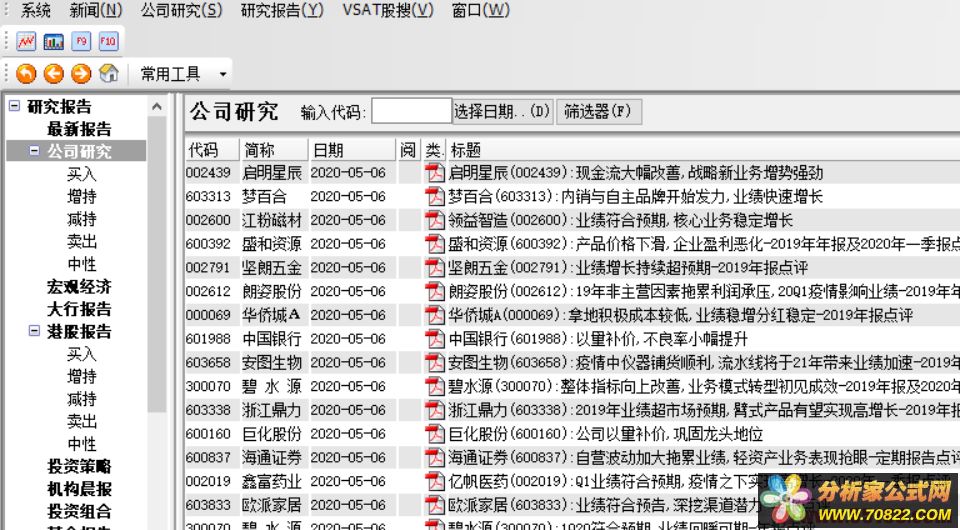This screenshot has height=530, width=960.
Task: Click the 选择日期..(D) button
Action: point(503,112)
